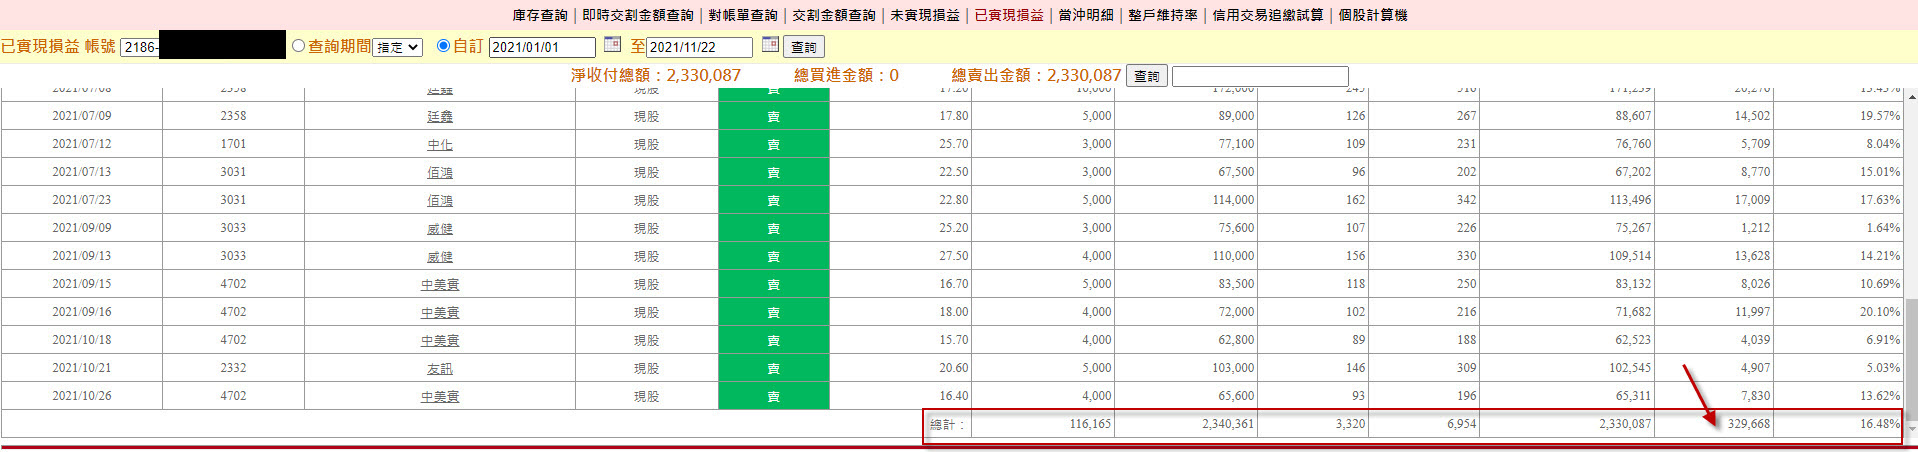The width and height of the screenshot is (1918, 452).
Task: Open stock link 中化 on 2021/07/12 row
Action: click(440, 145)
